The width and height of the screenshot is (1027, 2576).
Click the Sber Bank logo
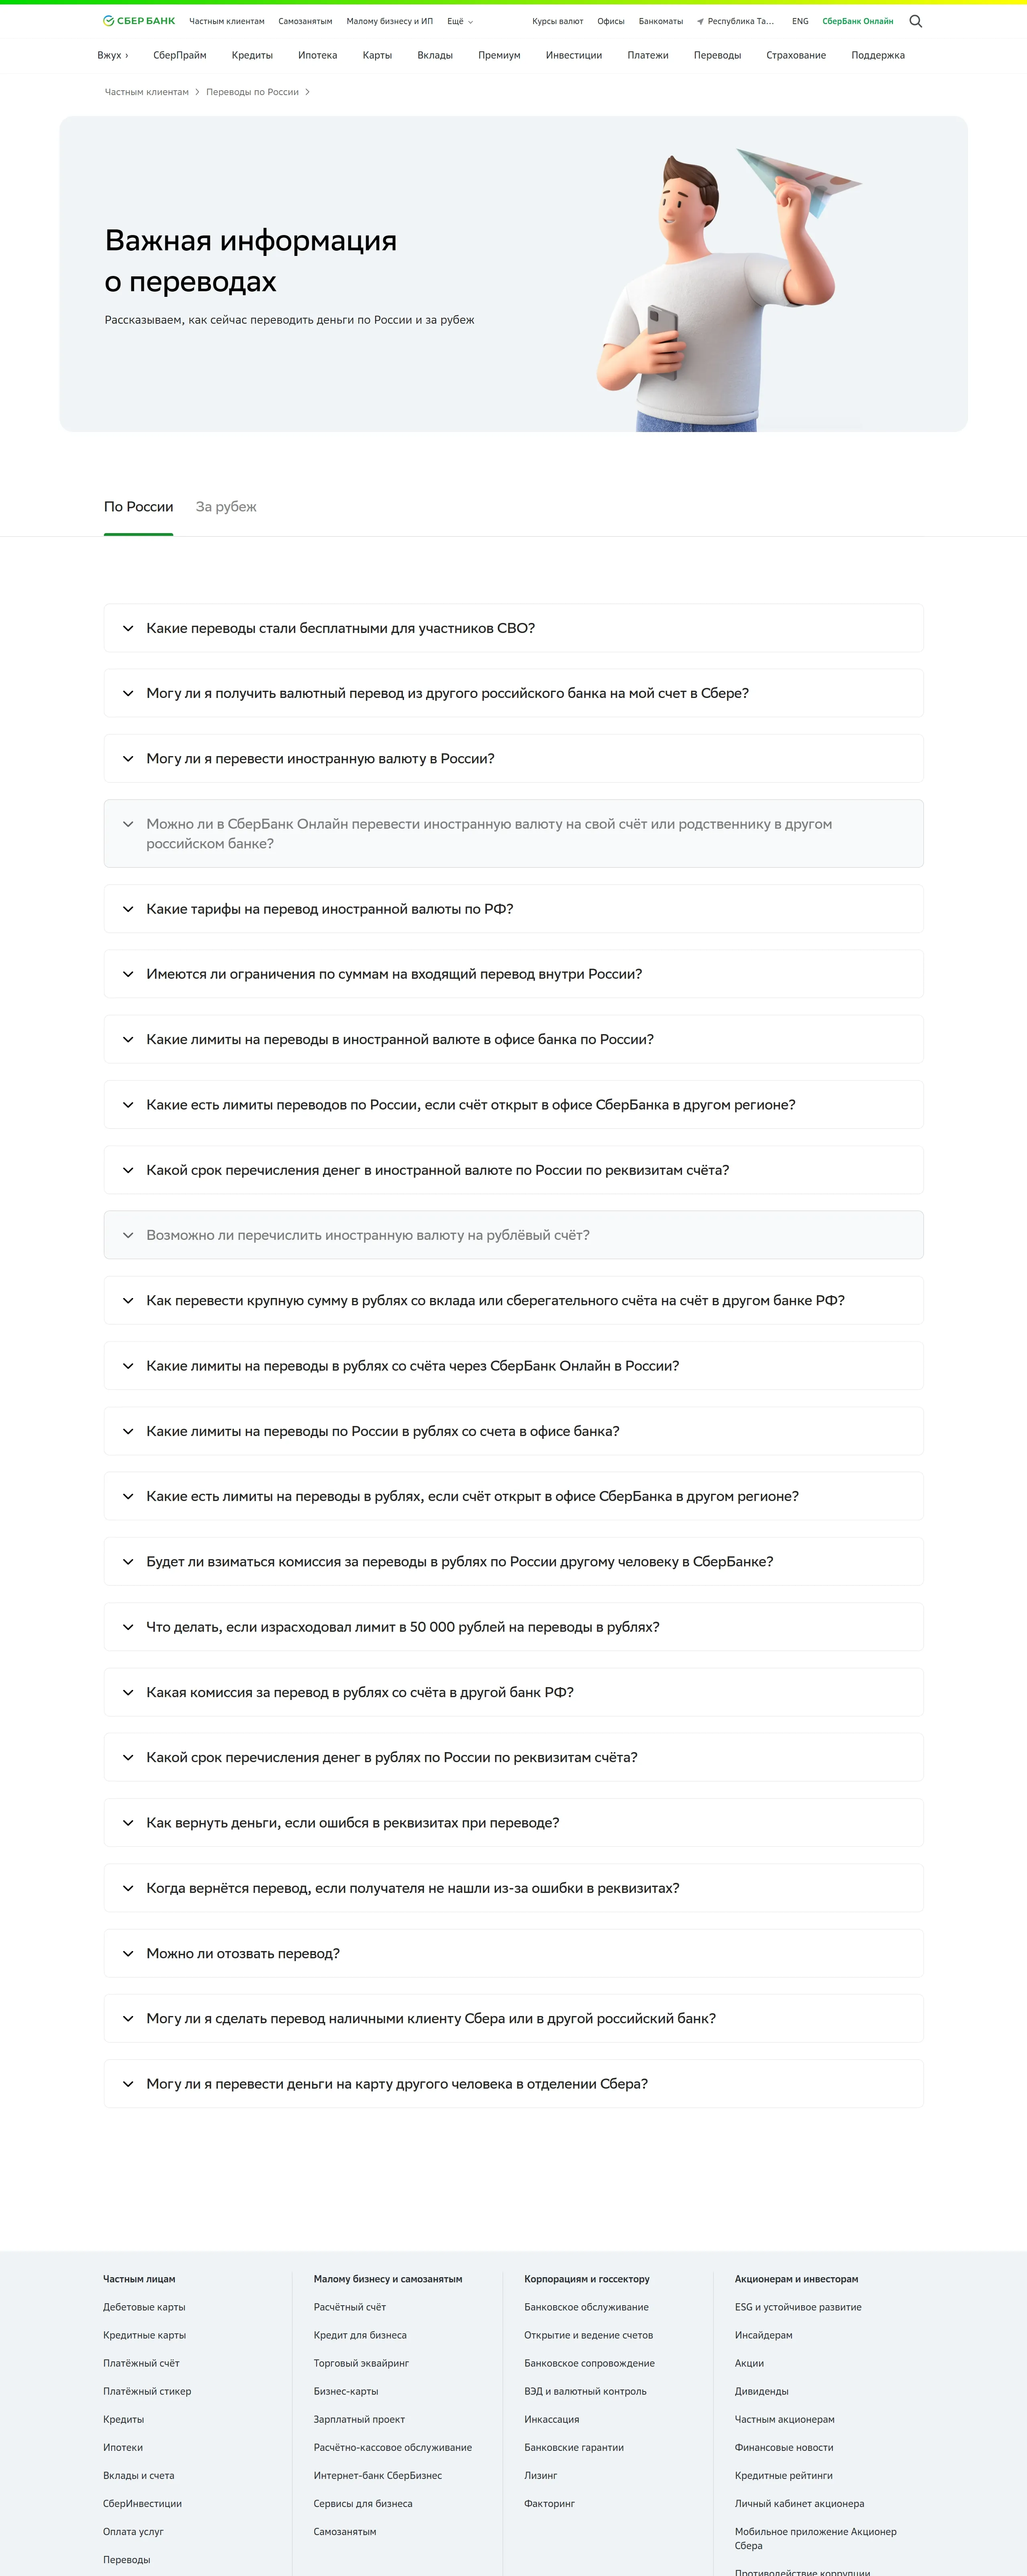139,21
